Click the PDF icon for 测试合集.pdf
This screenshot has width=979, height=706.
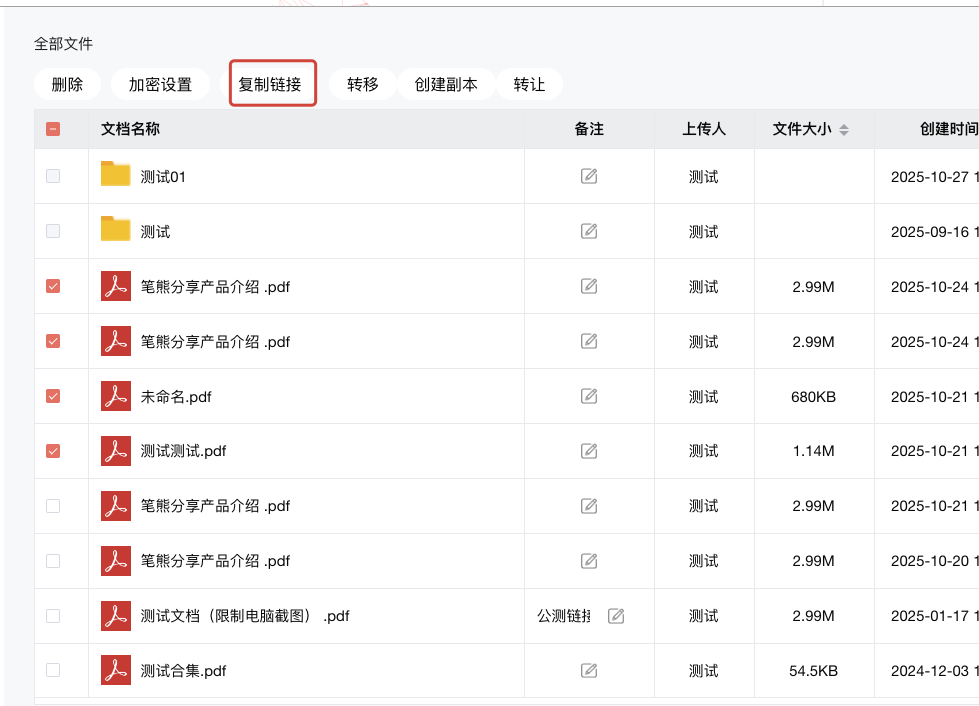(x=116, y=670)
